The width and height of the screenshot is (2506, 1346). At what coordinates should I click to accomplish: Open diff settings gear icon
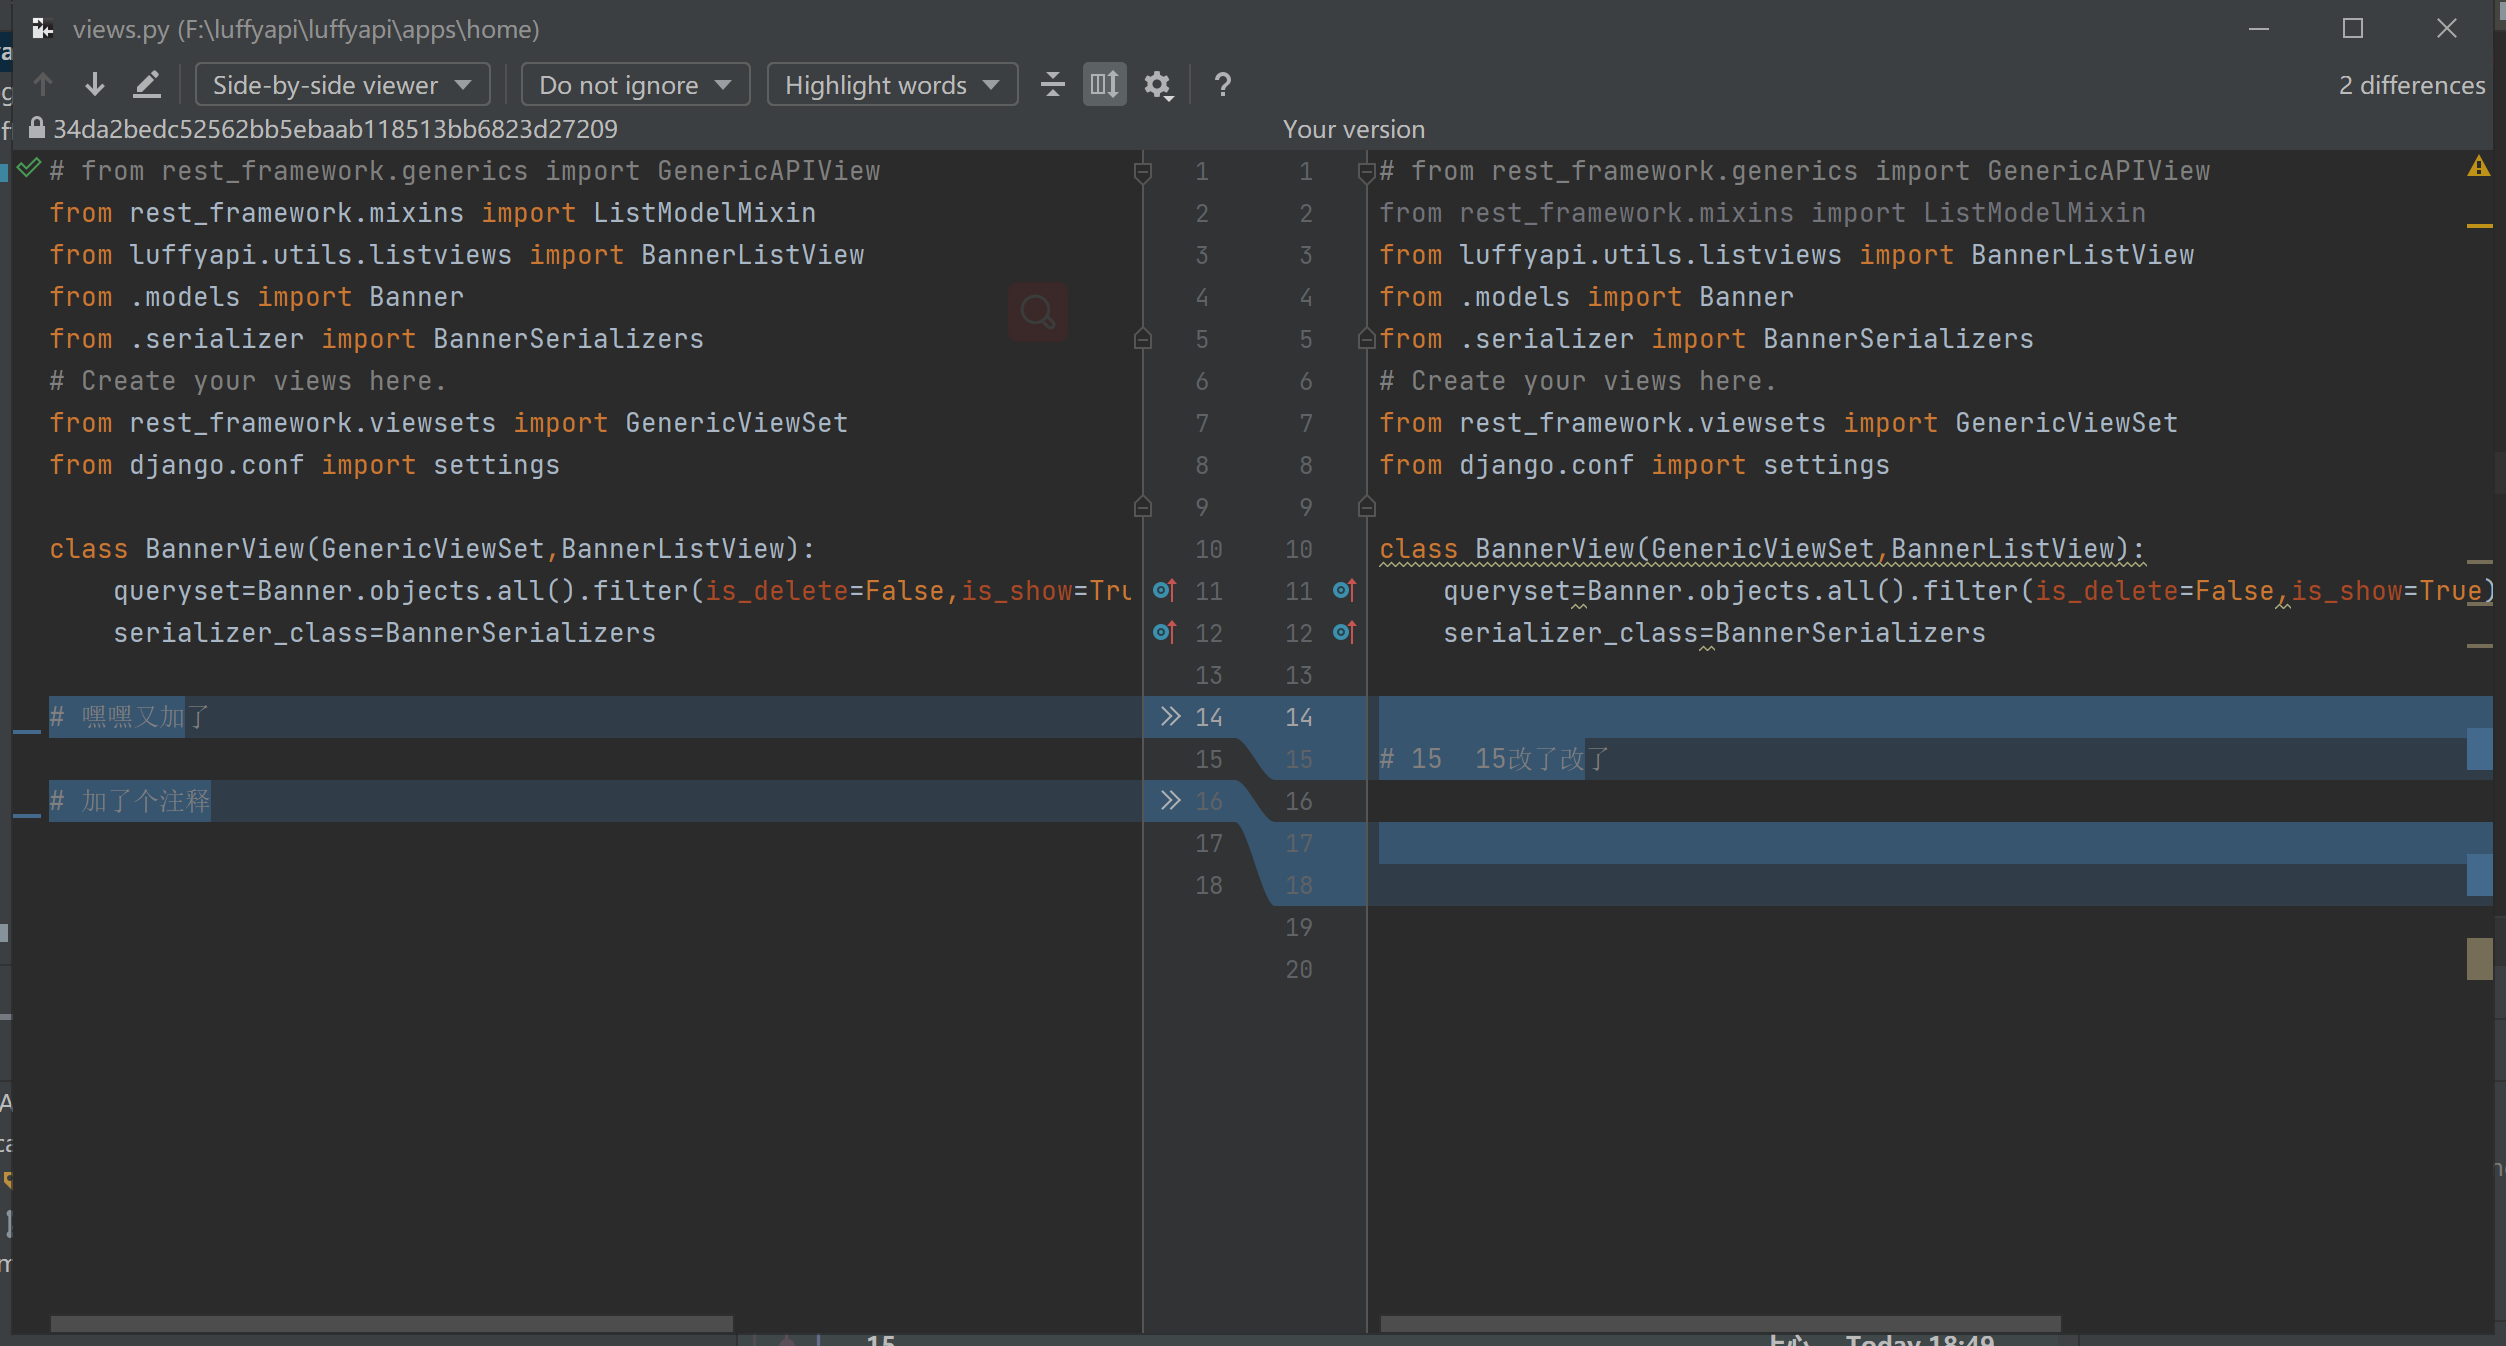click(1157, 85)
